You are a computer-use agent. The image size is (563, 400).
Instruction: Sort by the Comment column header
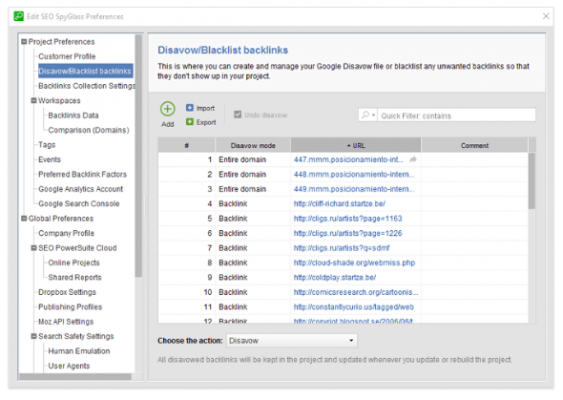pyautogui.click(x=475, y=145)
